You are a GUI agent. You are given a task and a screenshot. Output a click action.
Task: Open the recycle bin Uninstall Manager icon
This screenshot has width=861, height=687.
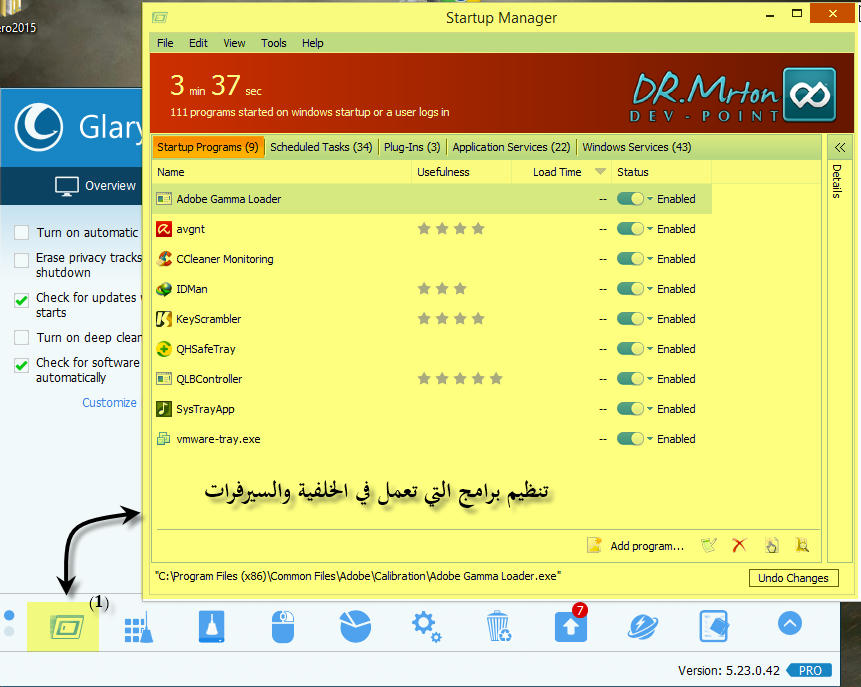click(x=497, y=627)
